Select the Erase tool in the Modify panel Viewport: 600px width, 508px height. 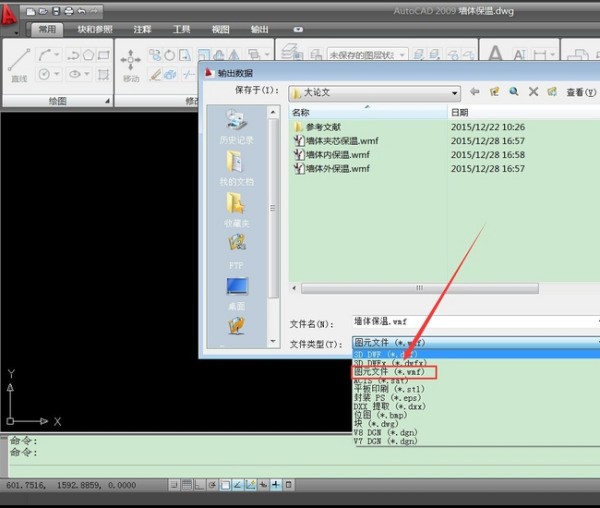point(155,74)
